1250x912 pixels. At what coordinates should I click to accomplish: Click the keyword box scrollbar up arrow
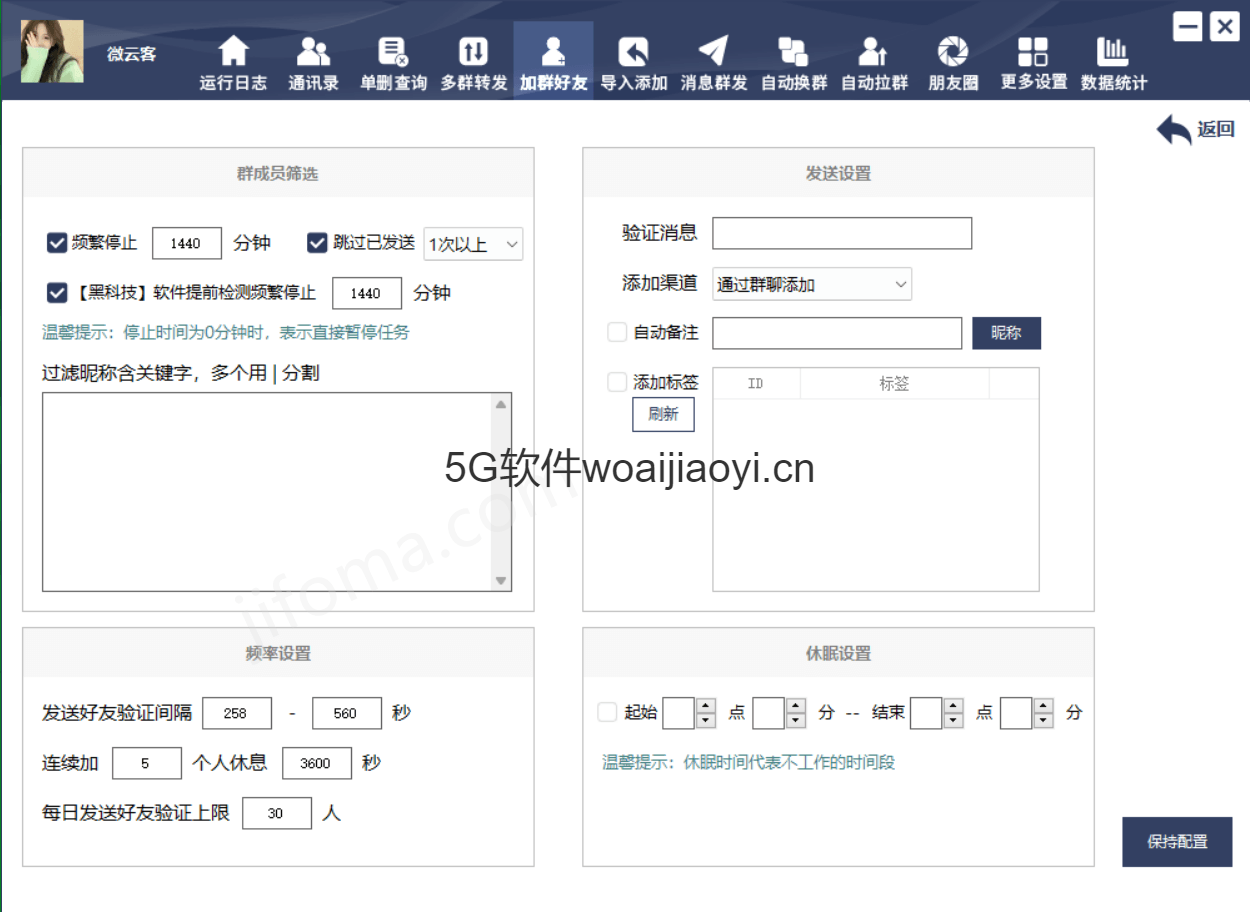click(x=501, y=404)
